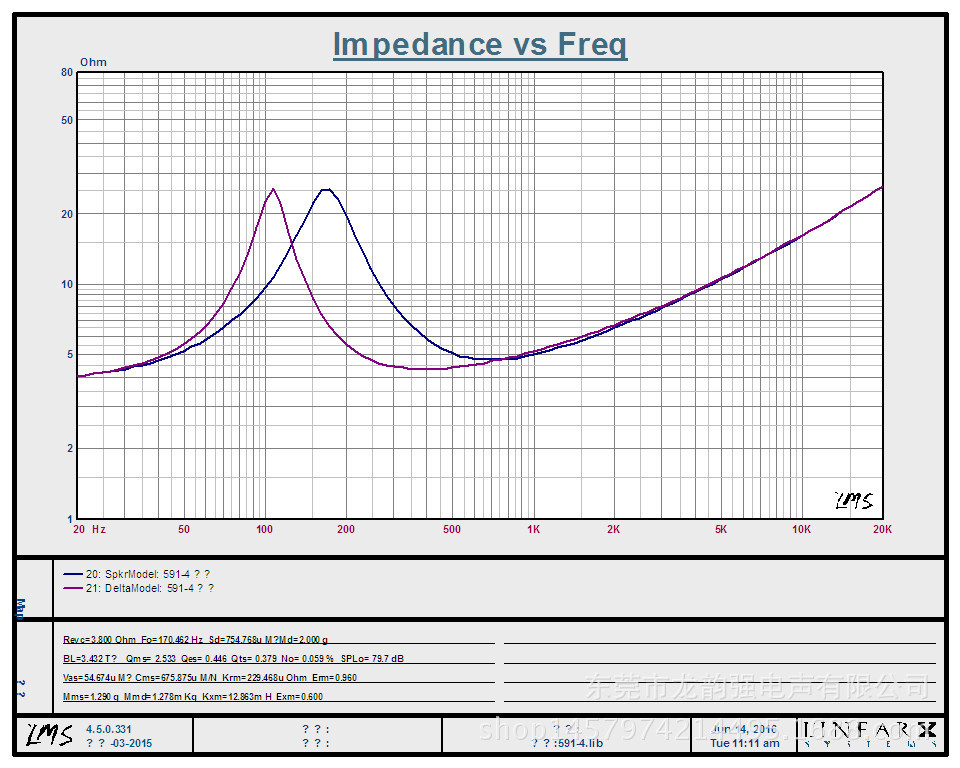960x768 pixels.
Task: Click the 'Erm=0.960' parameter
Action: tap(334, 677)
